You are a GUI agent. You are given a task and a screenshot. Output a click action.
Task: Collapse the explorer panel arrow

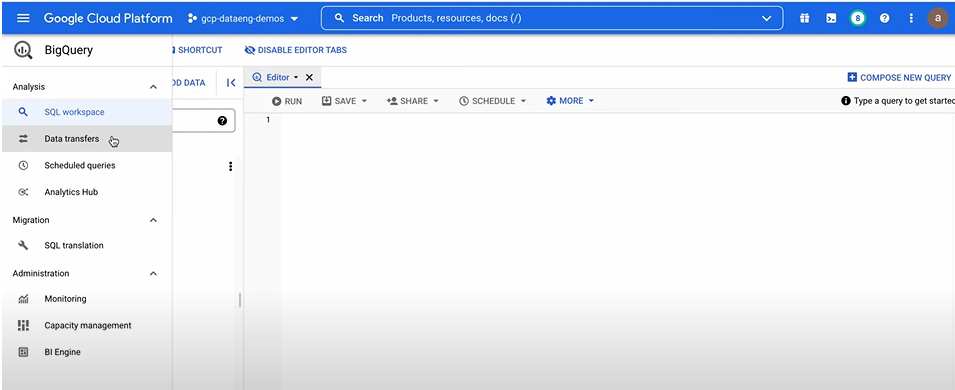[x=231, y=83]
